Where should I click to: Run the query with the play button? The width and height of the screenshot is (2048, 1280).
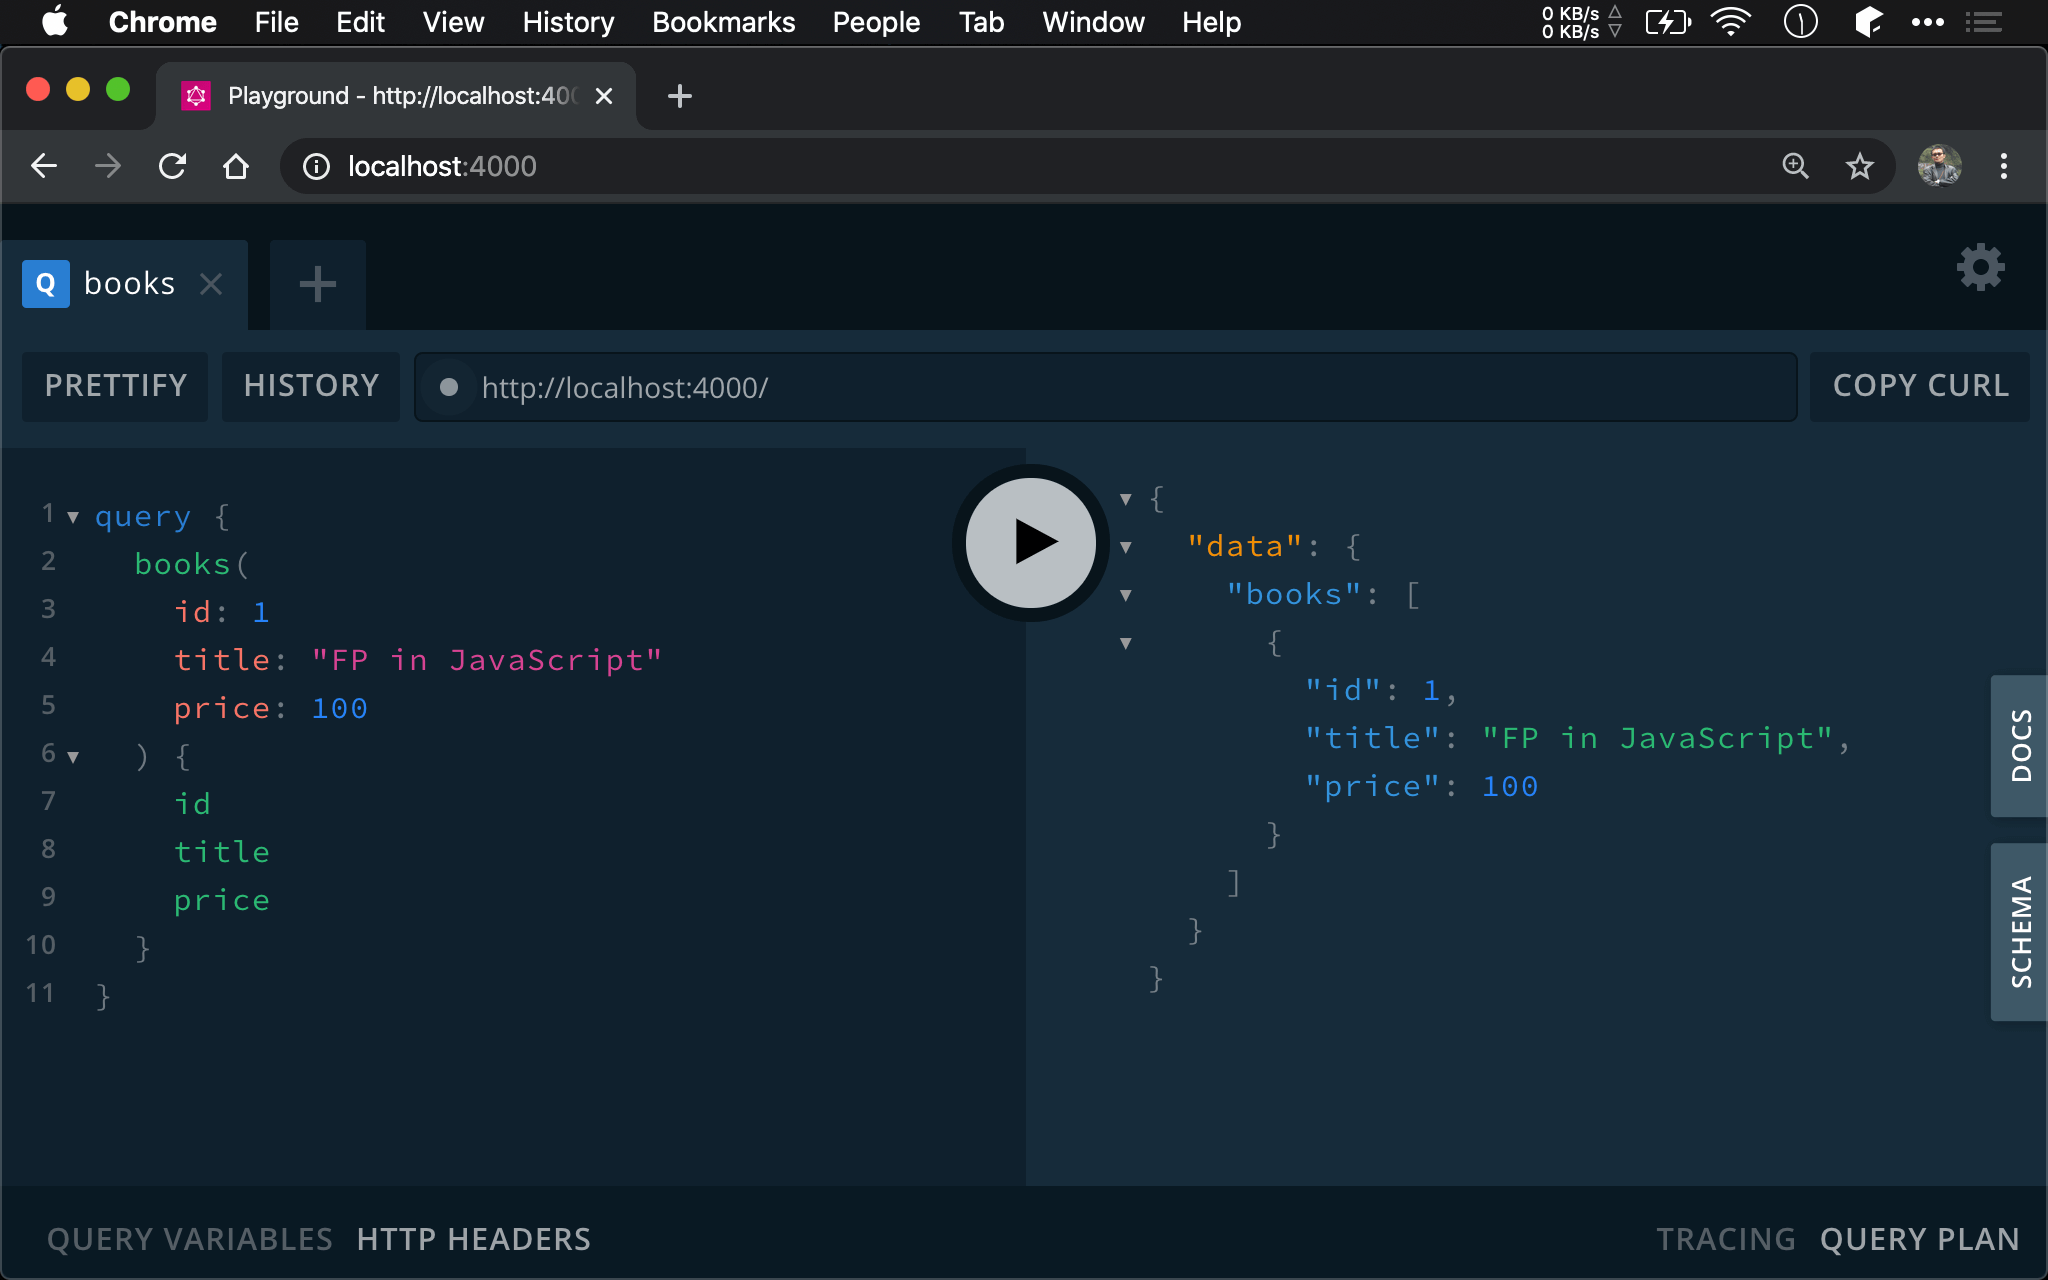[x=1031, y=542]
